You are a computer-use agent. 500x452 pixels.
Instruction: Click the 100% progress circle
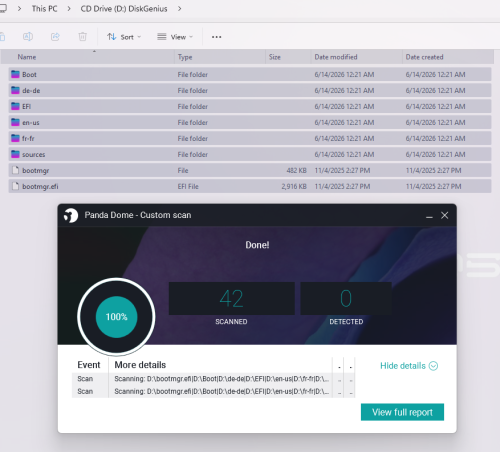tap(116, 317)
